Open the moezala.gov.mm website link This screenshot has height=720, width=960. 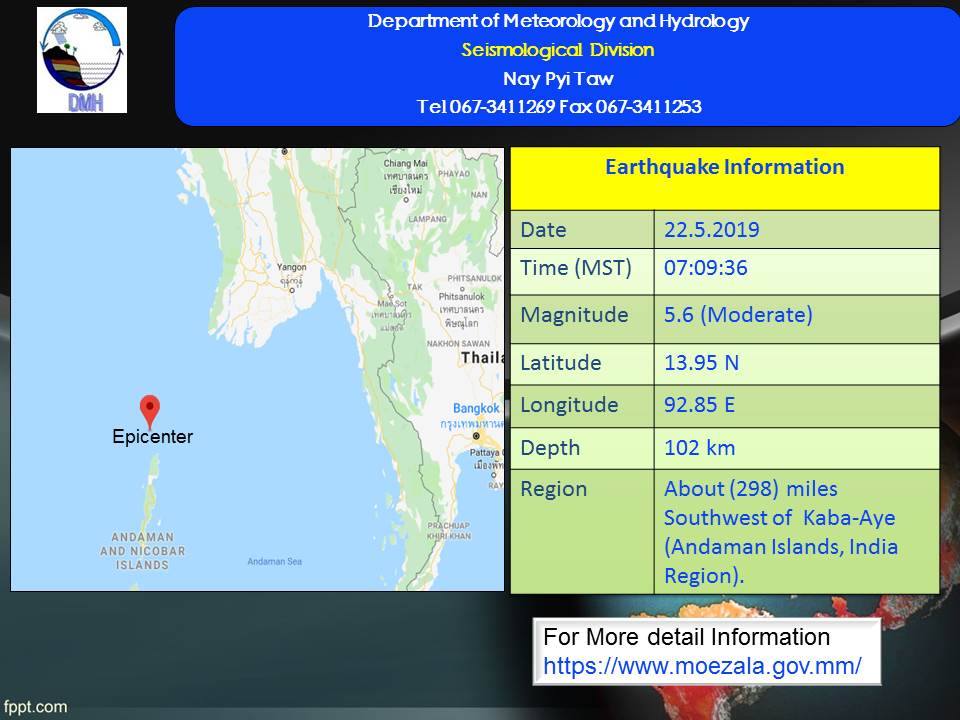point(702,664)
